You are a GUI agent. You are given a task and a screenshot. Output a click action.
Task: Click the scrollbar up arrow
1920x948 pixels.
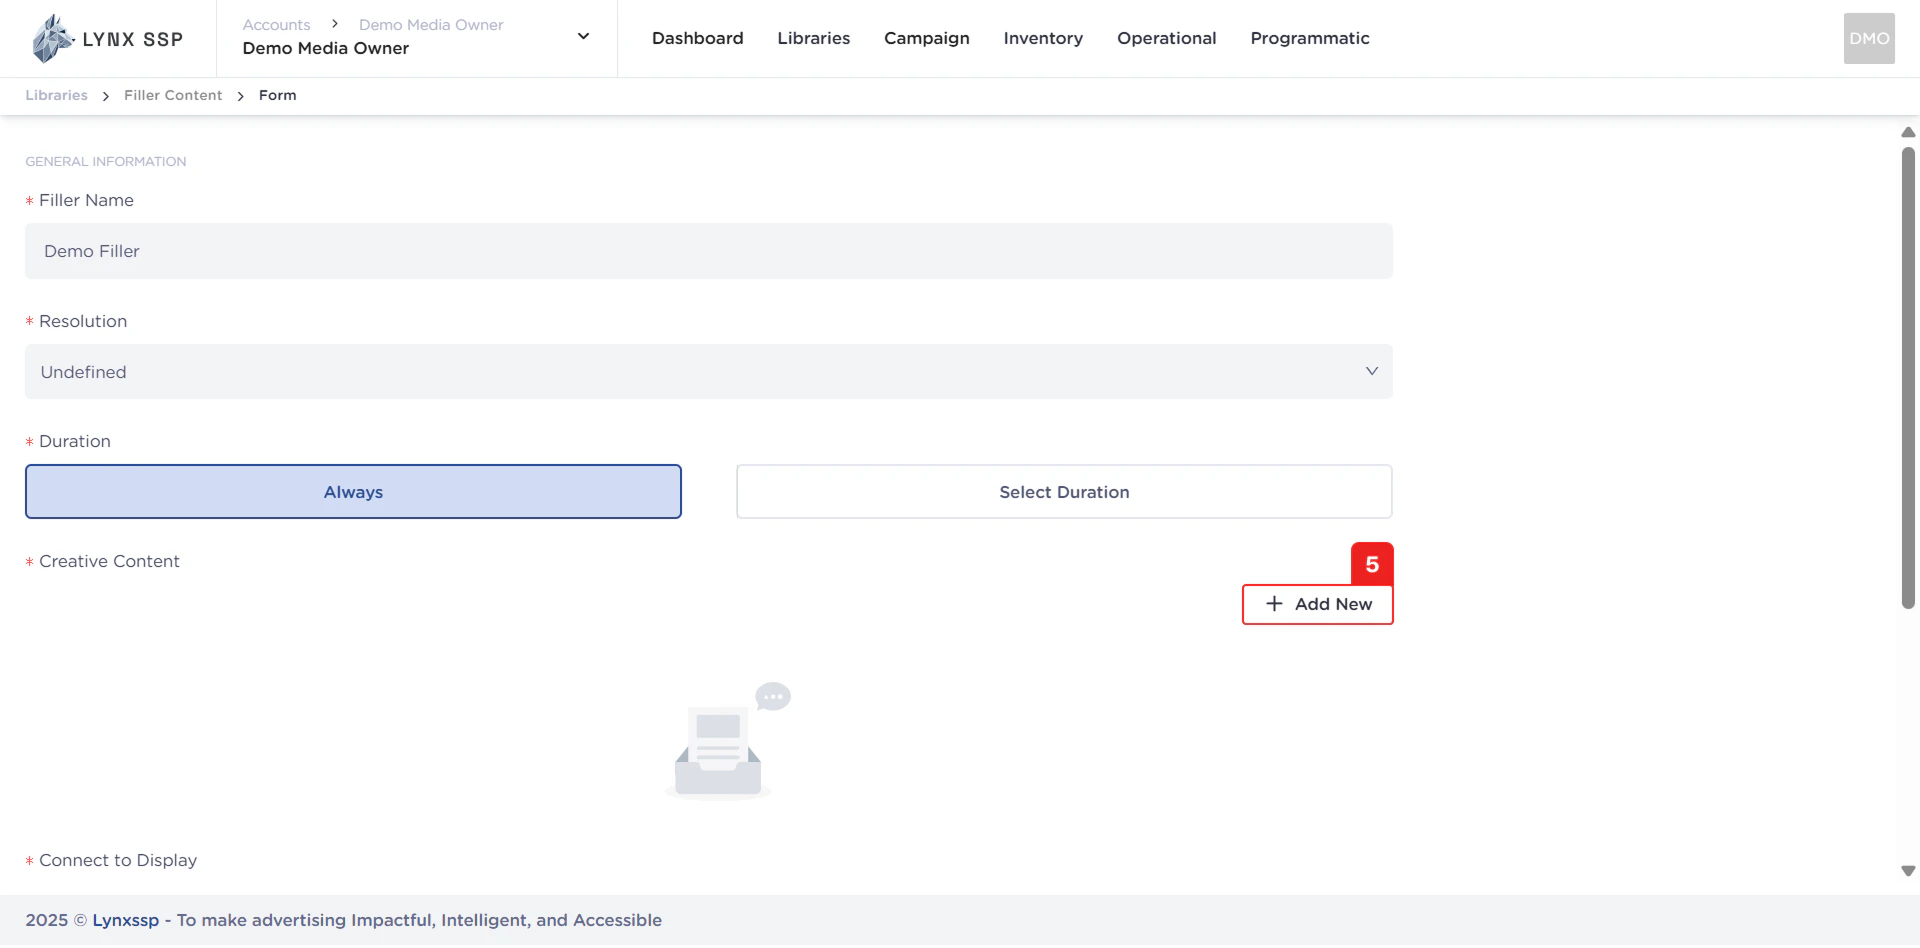coord(1908,132)
